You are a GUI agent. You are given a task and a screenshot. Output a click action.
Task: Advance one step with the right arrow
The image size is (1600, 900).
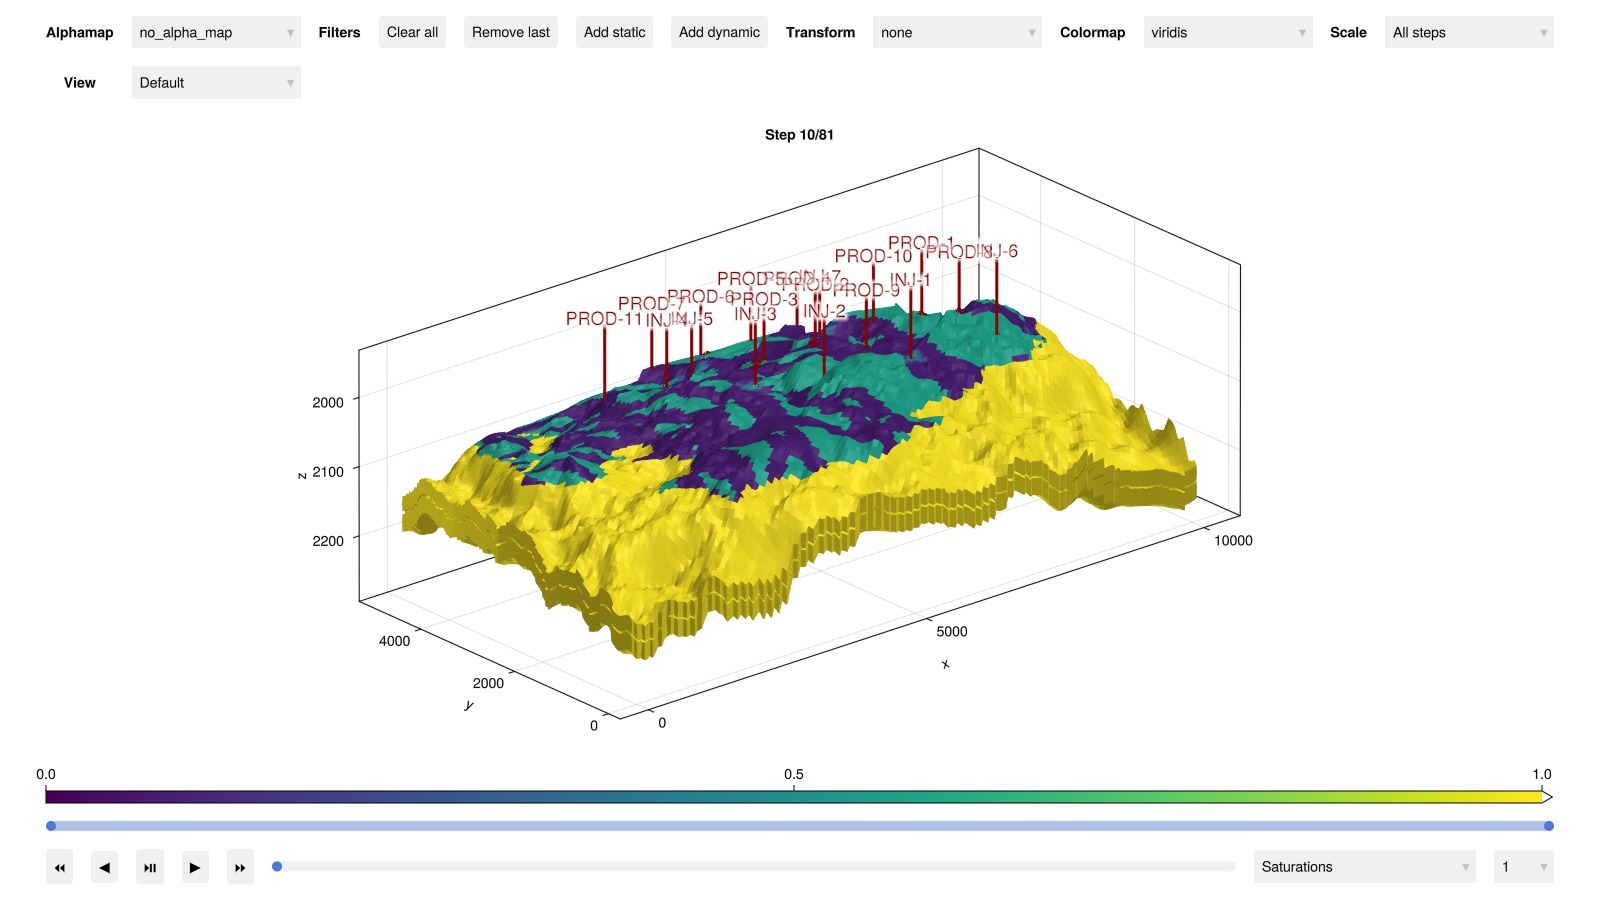(x=195, y=867)
